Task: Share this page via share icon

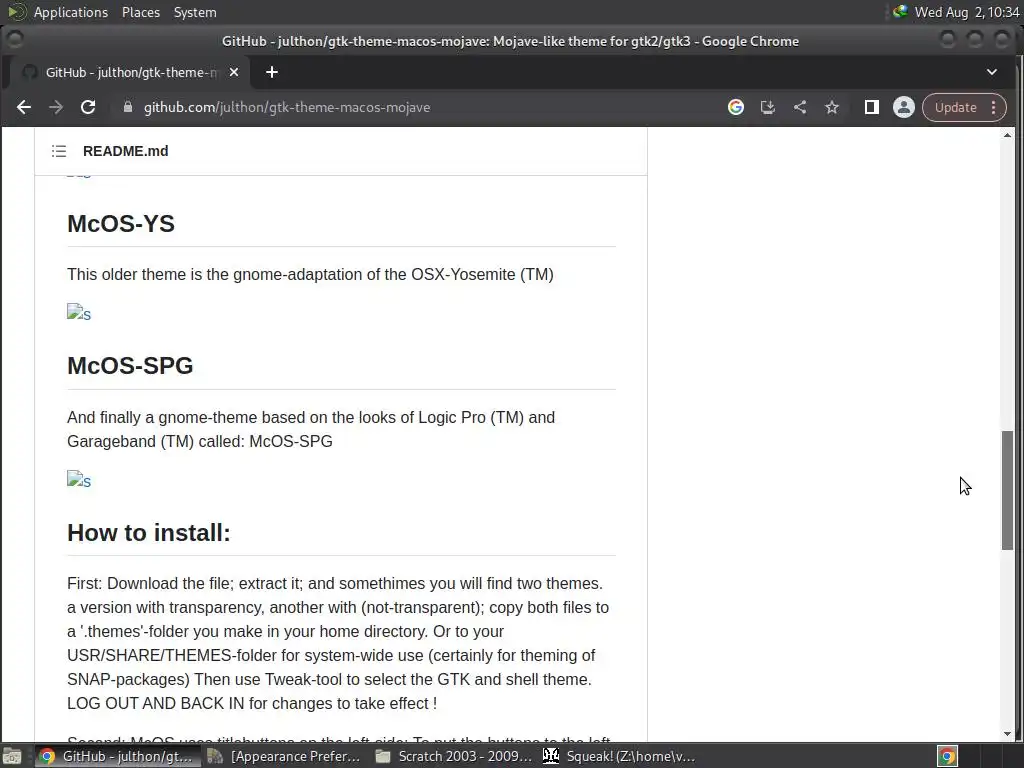Action: tap(800, 107)
